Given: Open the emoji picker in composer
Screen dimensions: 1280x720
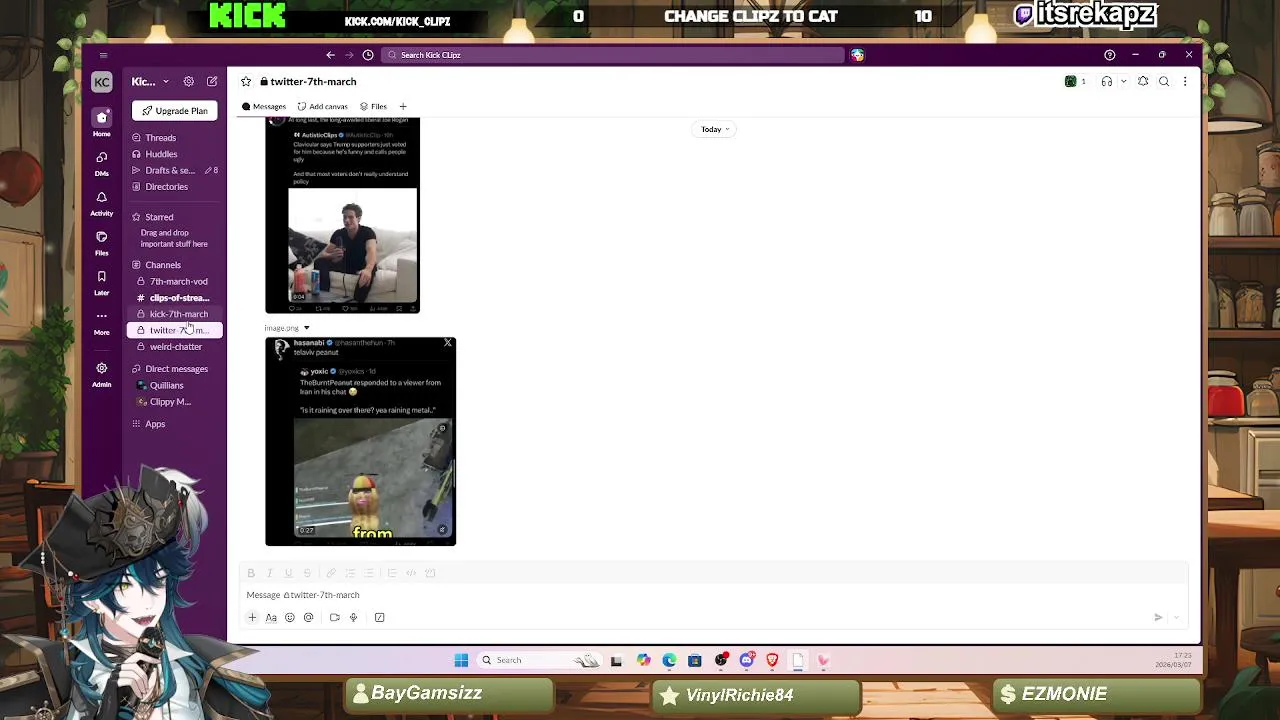Looking at the screenshot, I should pos(290,618).
